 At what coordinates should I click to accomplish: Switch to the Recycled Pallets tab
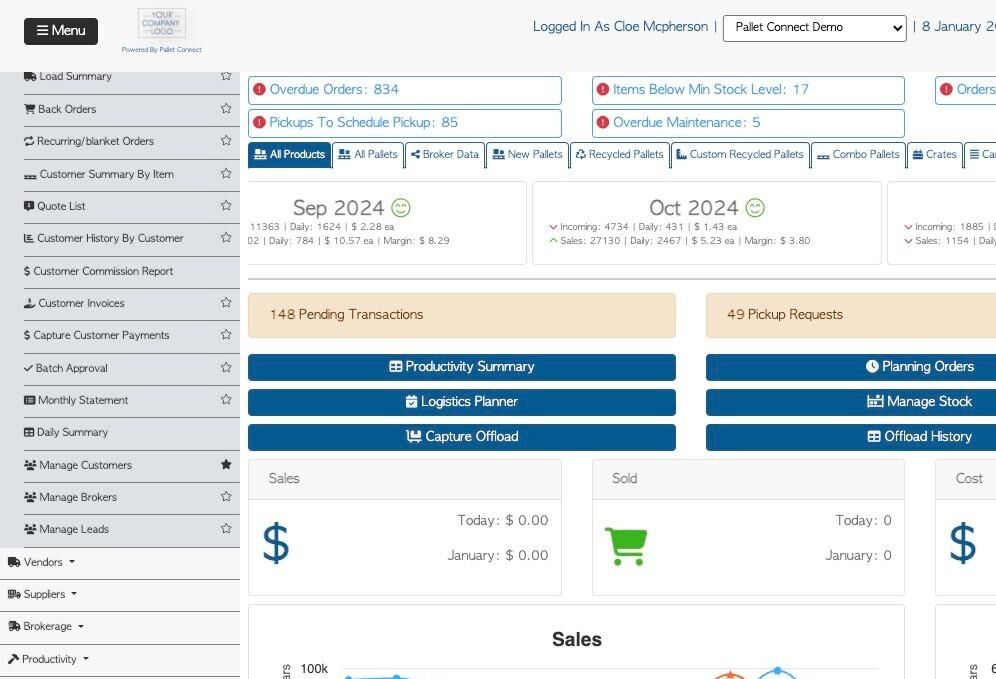point(619,154)
